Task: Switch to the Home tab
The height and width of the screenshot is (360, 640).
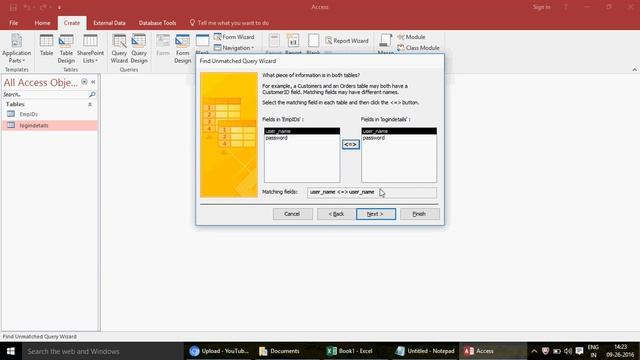Action: 42,23
